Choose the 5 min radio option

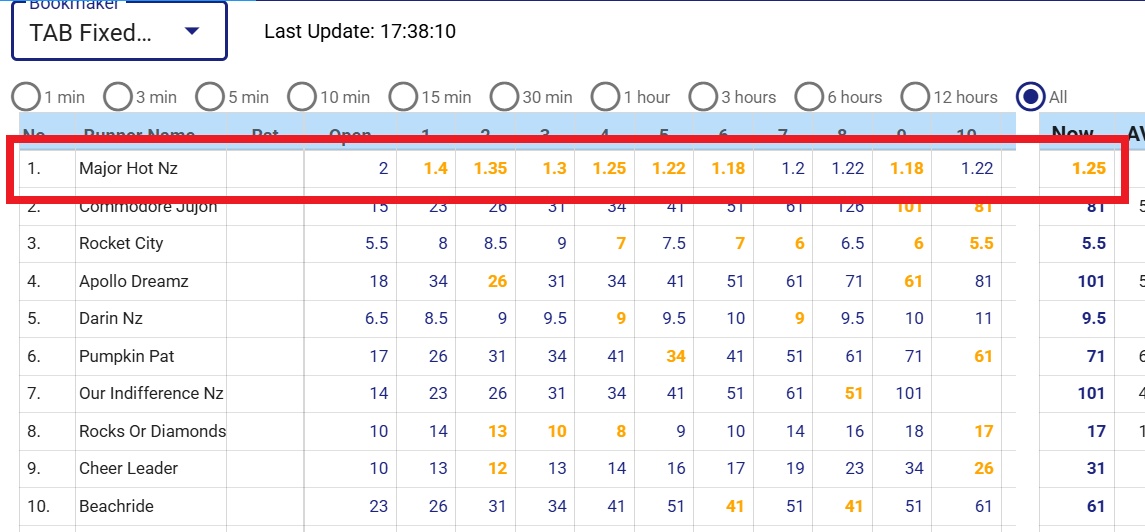click(x=210, y=97)
